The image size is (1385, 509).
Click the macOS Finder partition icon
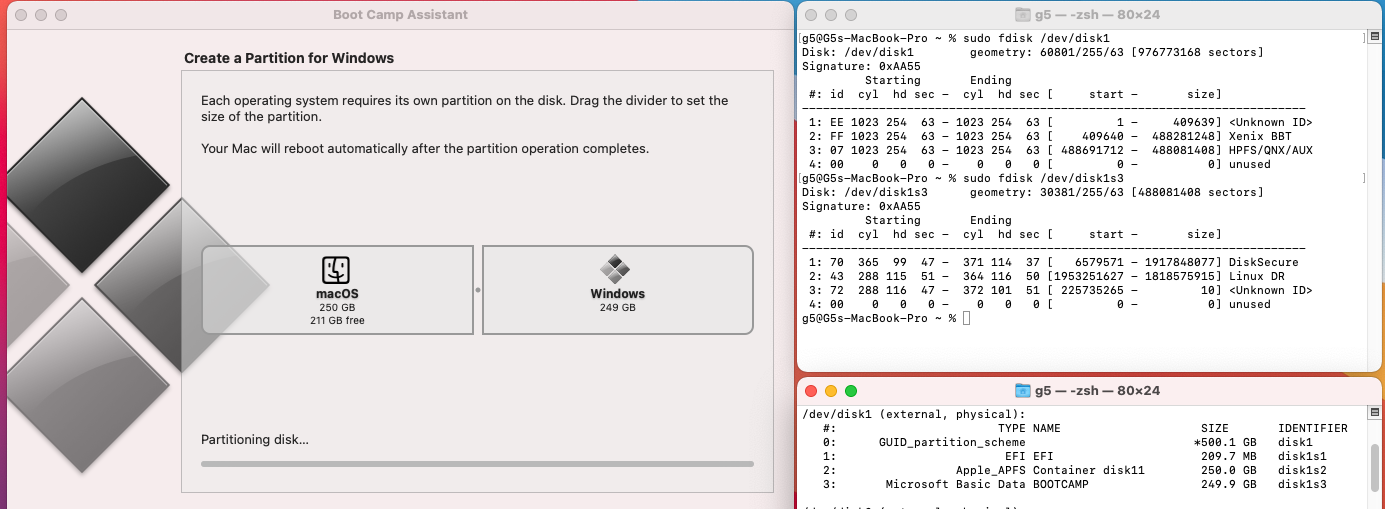point(337,270)
